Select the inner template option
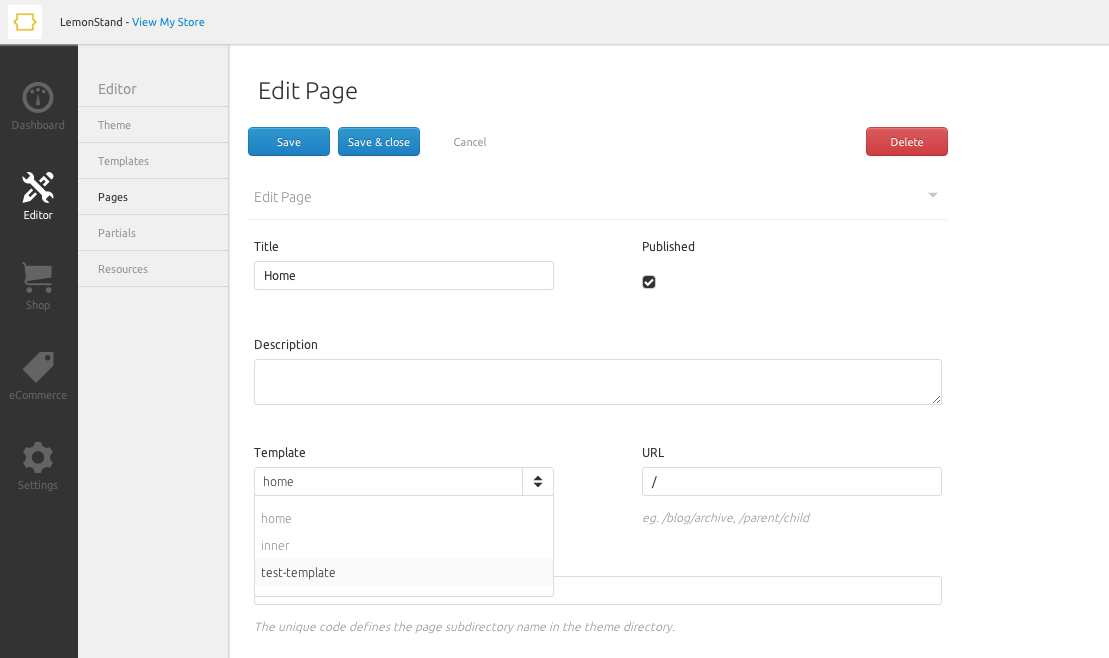The width and height of the screenshot is (1109, 658). coord(275,546)
